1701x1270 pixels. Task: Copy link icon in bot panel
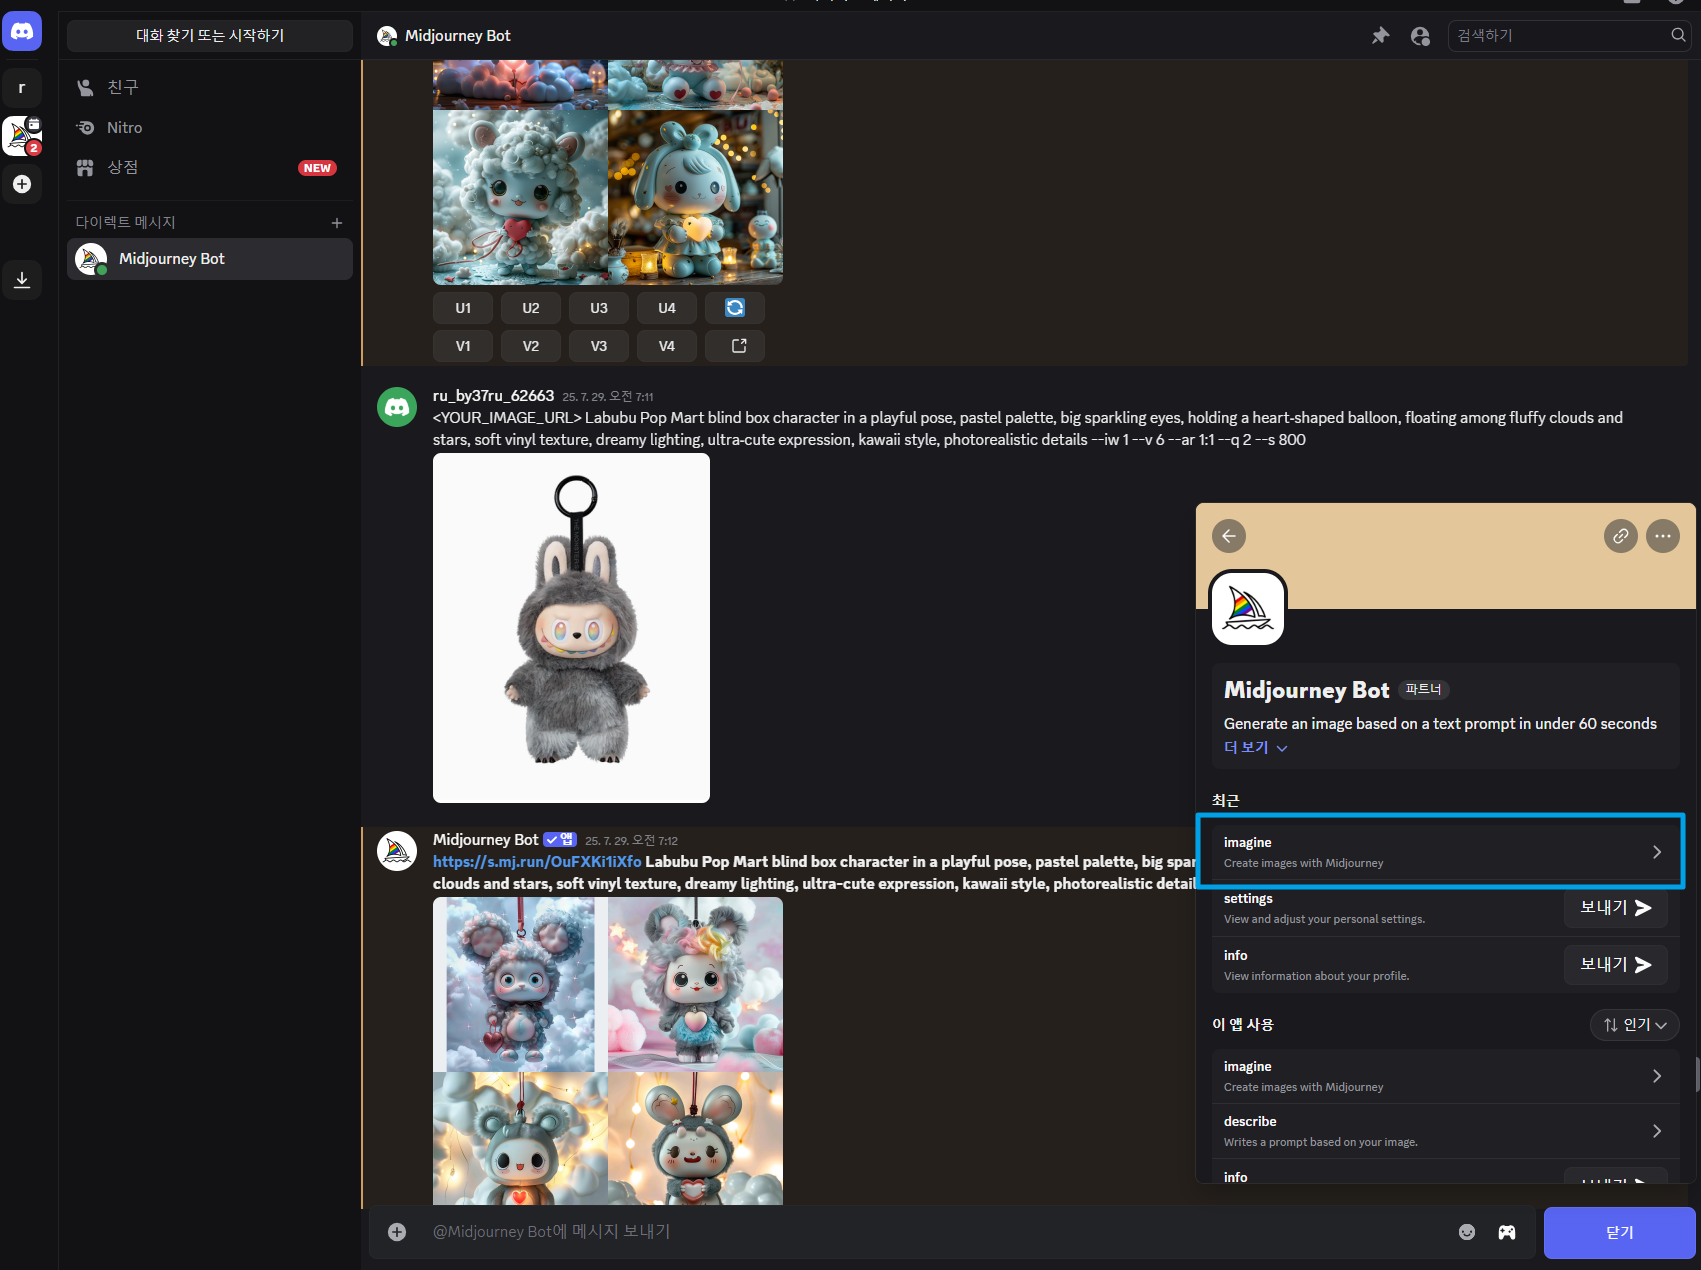[x=1621, y=536]
